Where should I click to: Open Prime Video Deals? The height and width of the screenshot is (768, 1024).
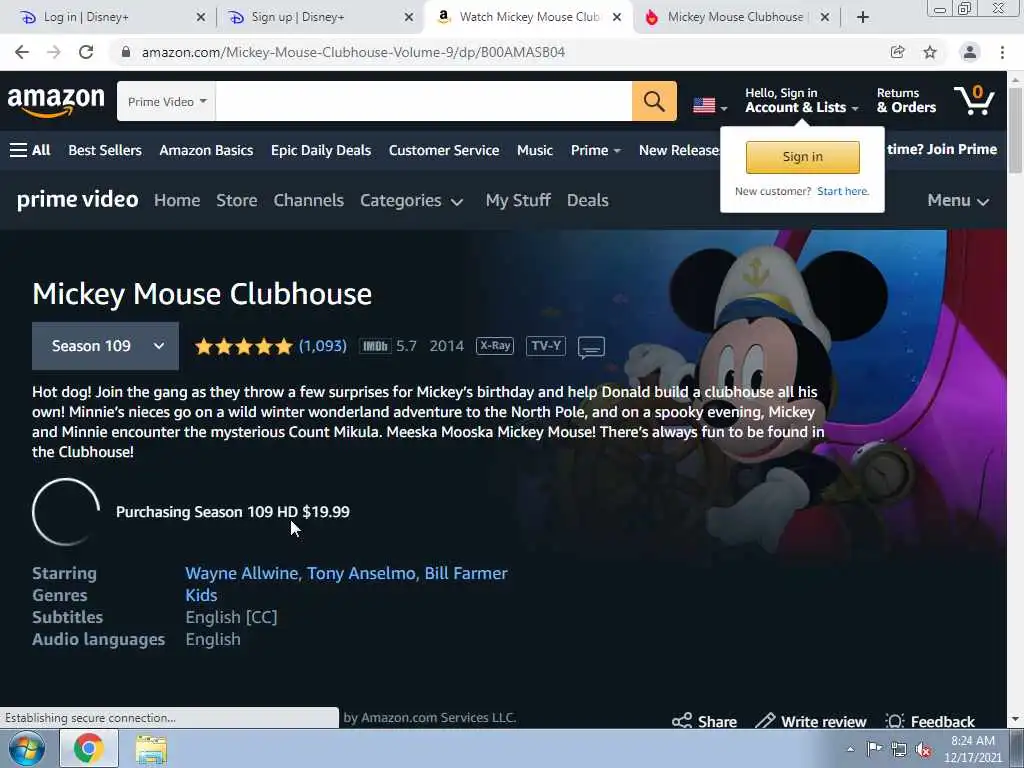point(588,200)
